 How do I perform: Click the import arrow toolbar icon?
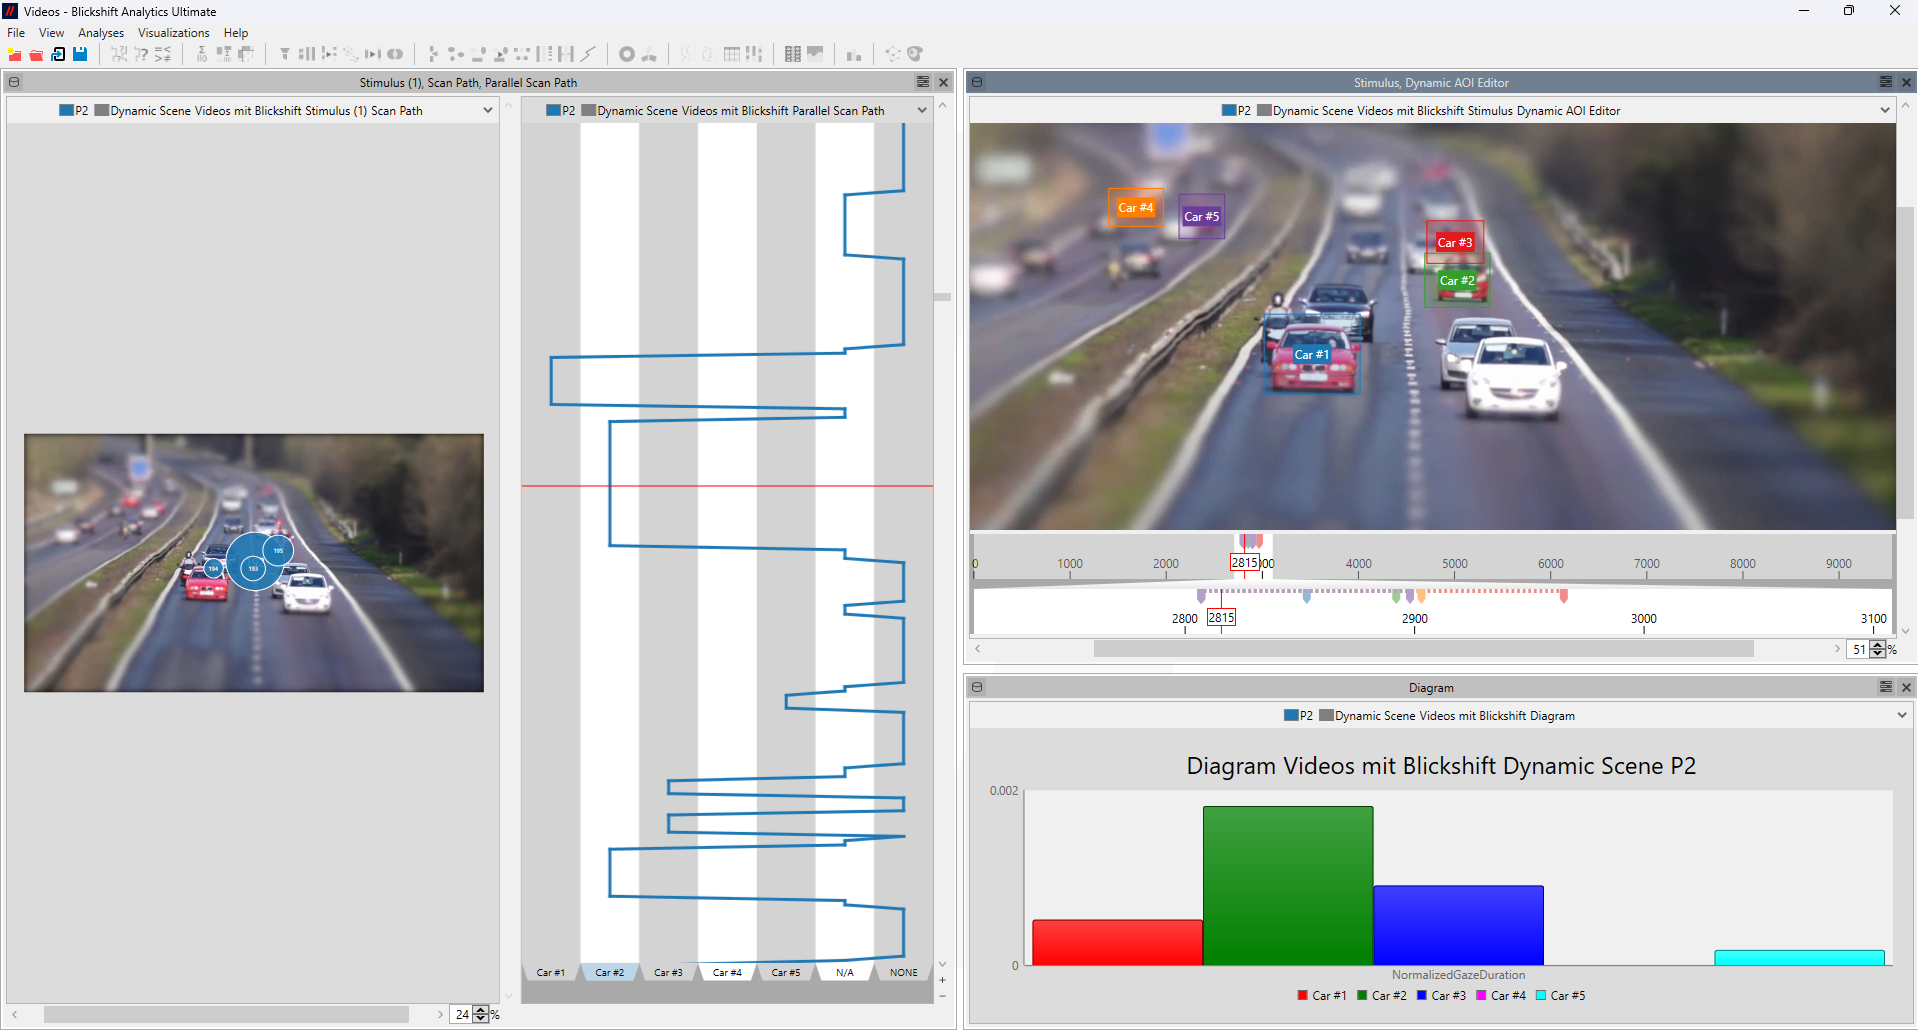point(58,54)
